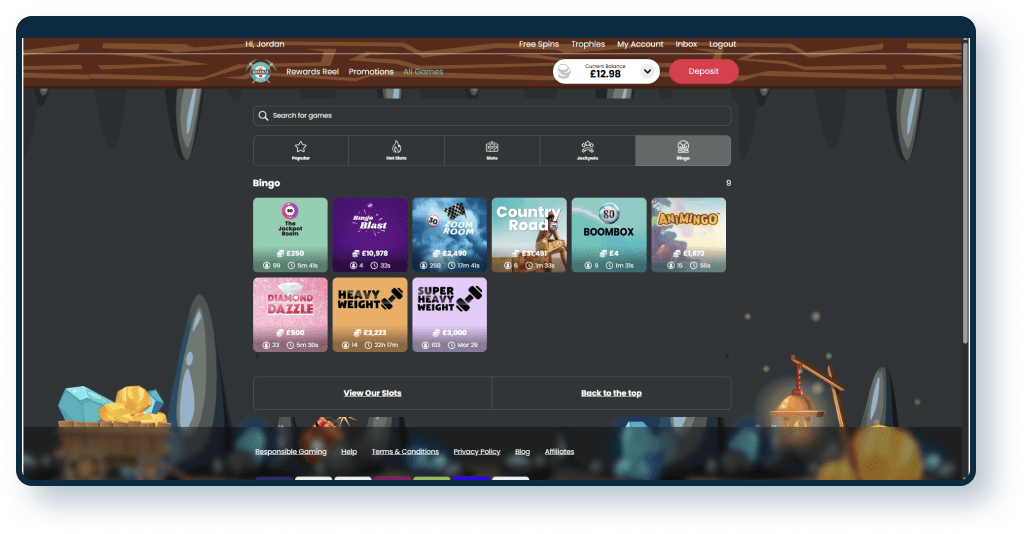Open the Inbox link

(x=686, y=44)
